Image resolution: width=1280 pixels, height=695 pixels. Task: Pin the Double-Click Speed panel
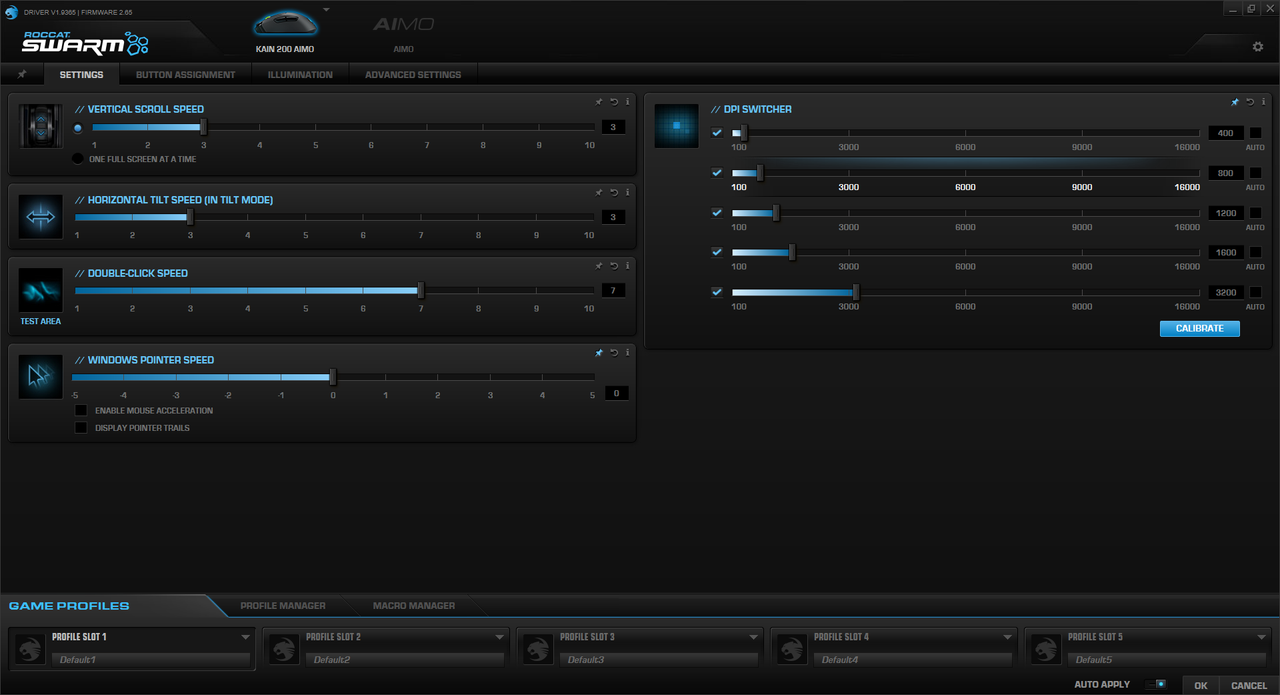click(599, 266)
